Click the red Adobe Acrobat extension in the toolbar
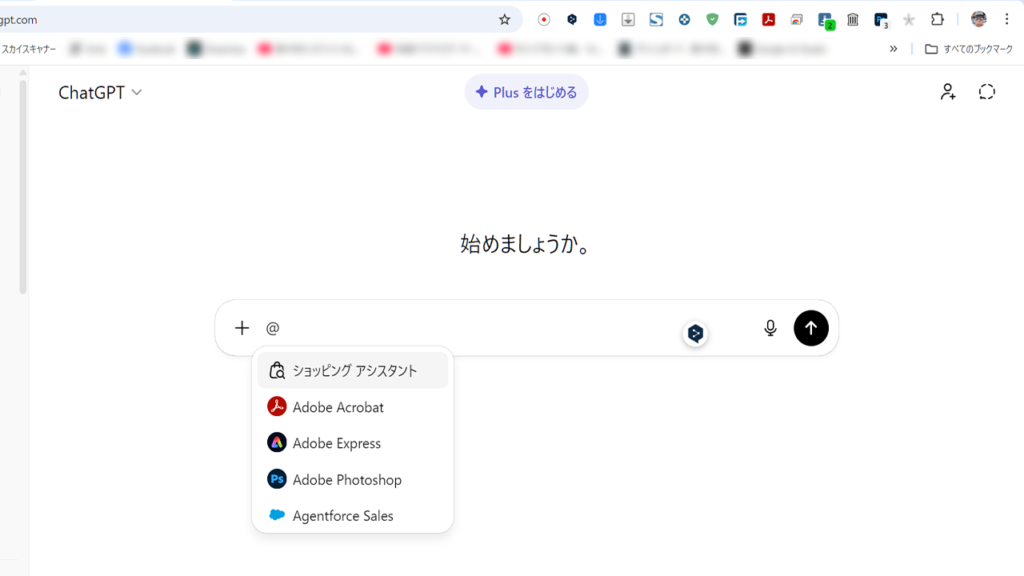 (x=769, y=19)
